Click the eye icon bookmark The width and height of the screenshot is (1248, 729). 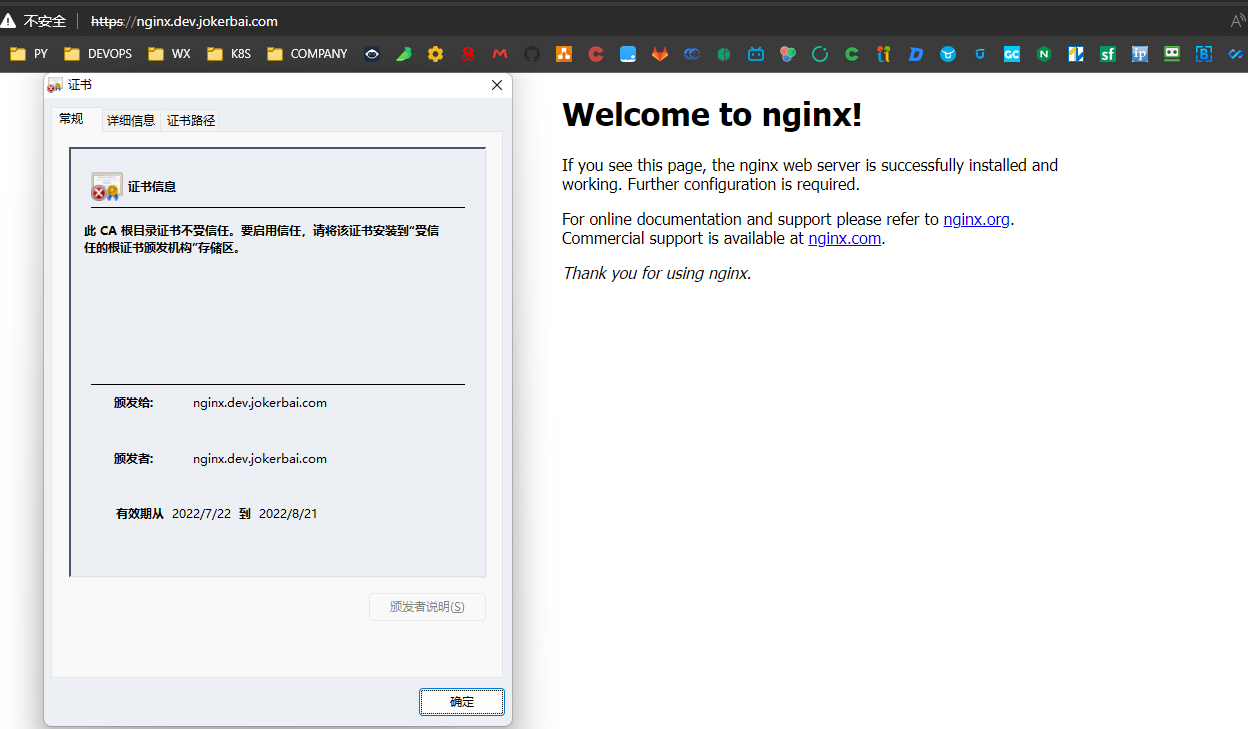[372, 54]
